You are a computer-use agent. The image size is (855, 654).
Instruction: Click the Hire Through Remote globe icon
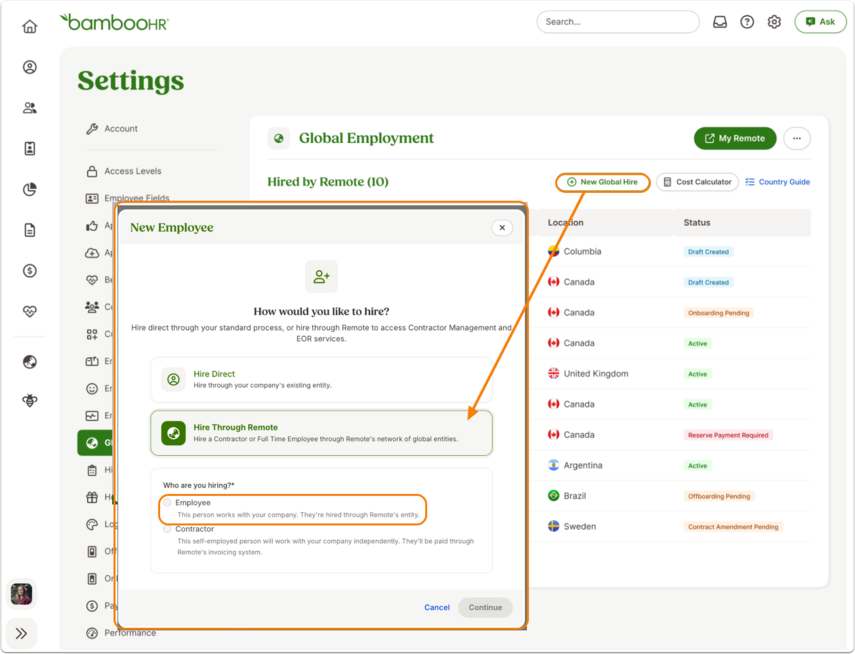[173, 433]
